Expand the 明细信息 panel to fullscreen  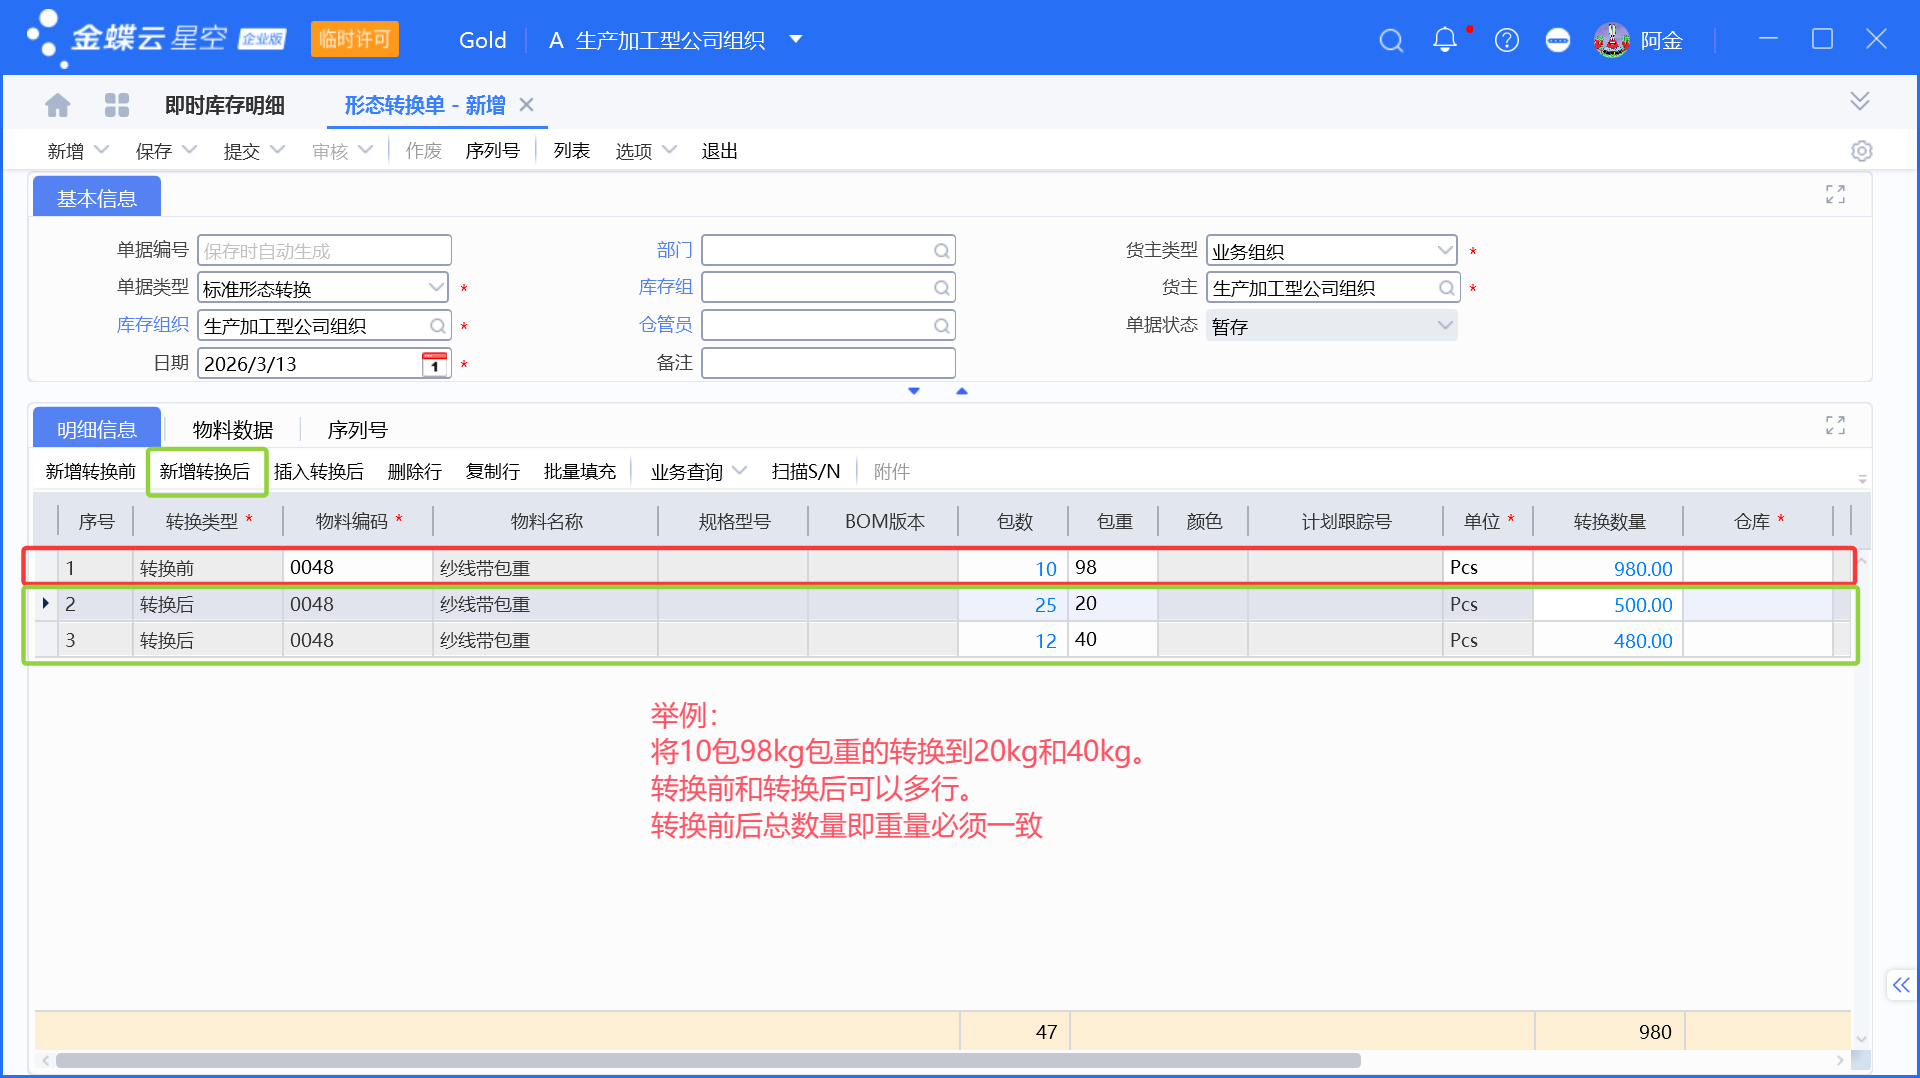pos(1835,424)
